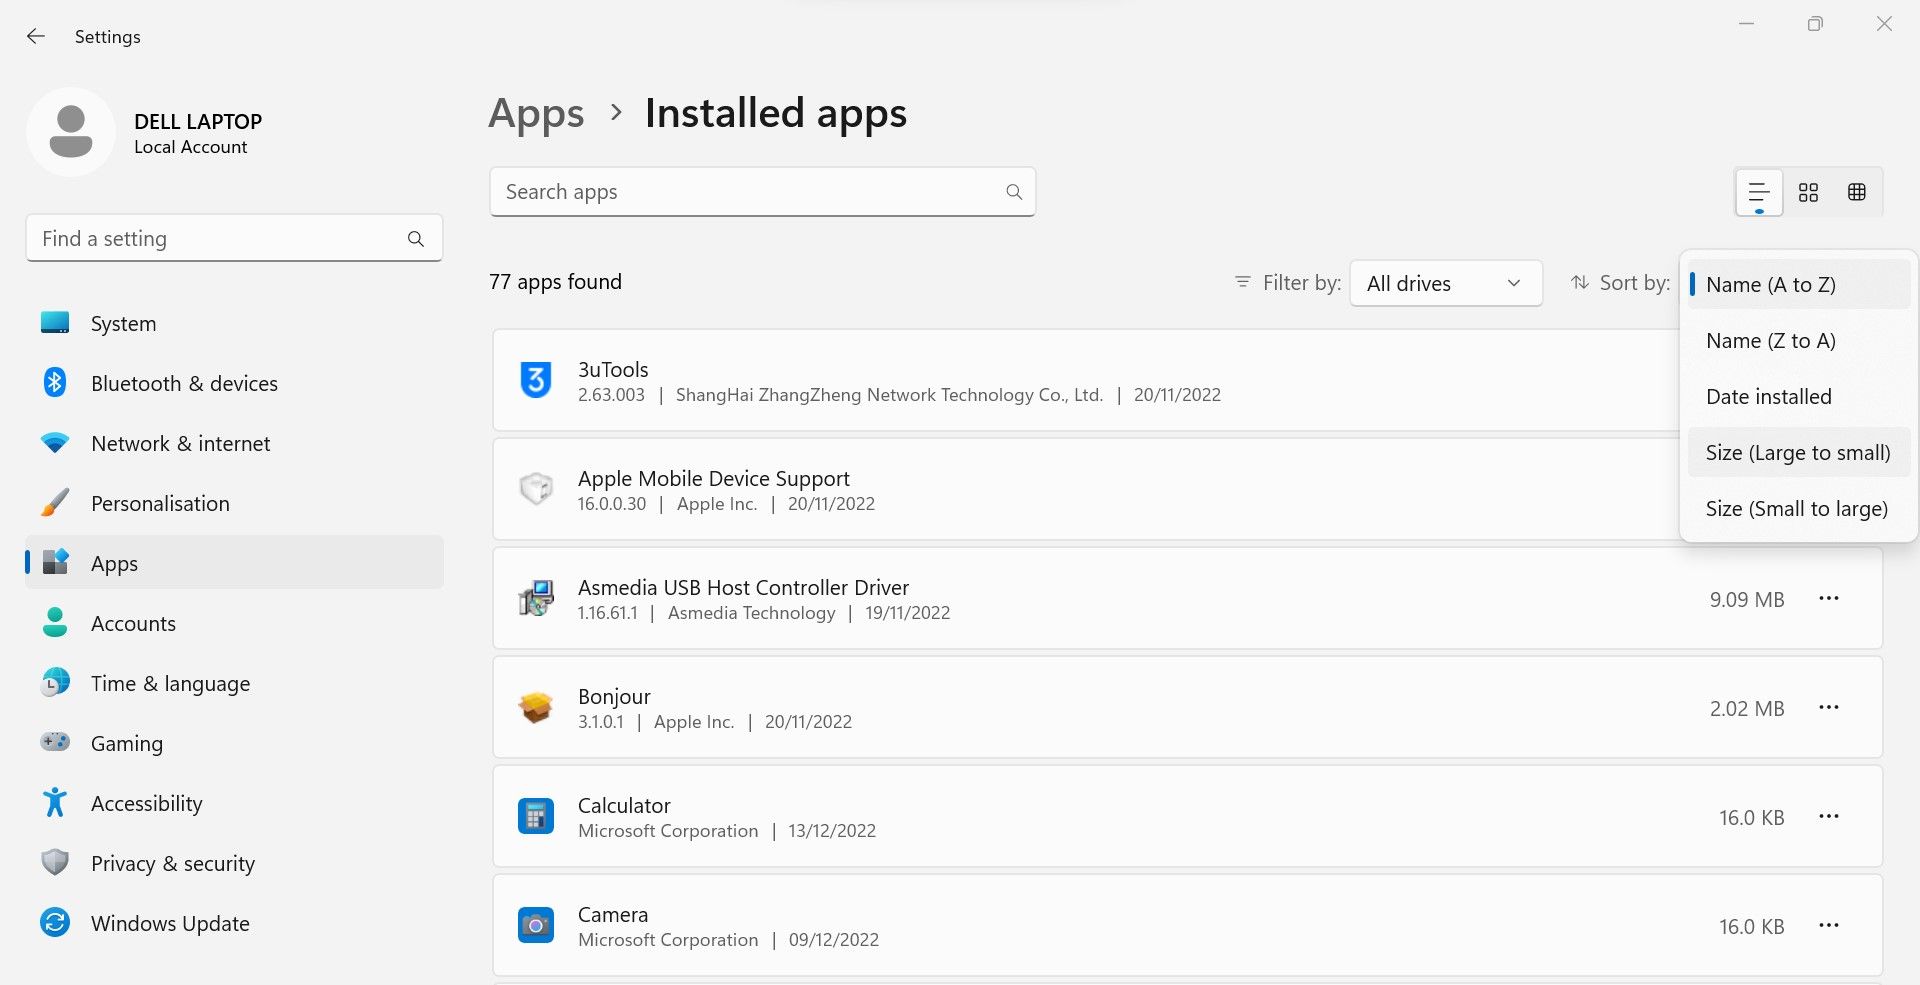Sort by Size (Large to small)

click(1797, 453)
